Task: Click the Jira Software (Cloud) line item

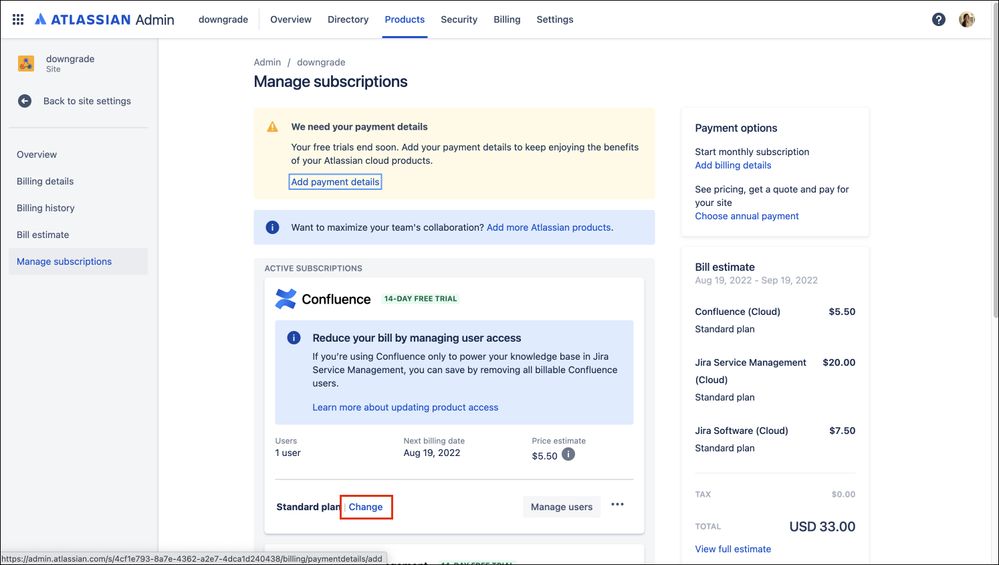Action: point(742,431)
